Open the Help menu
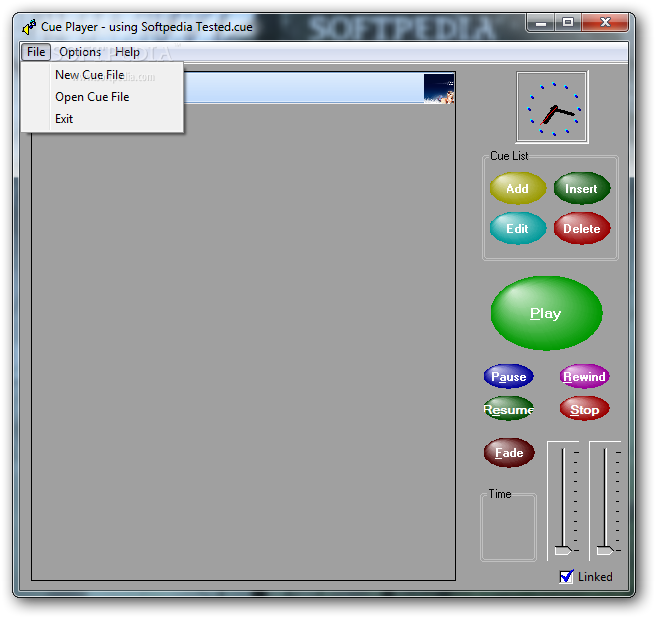Screen dimensions: 656x618 (127, 52)
